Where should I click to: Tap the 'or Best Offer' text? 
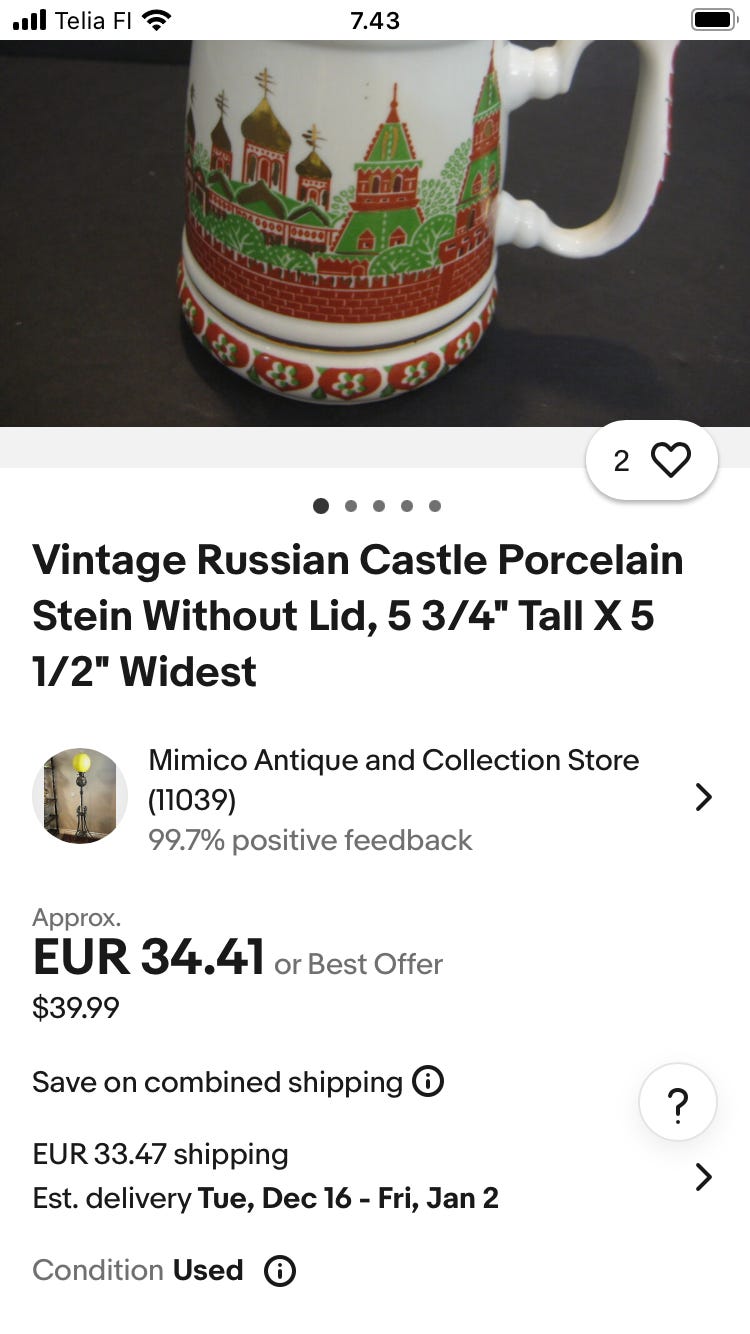[358, 964]
